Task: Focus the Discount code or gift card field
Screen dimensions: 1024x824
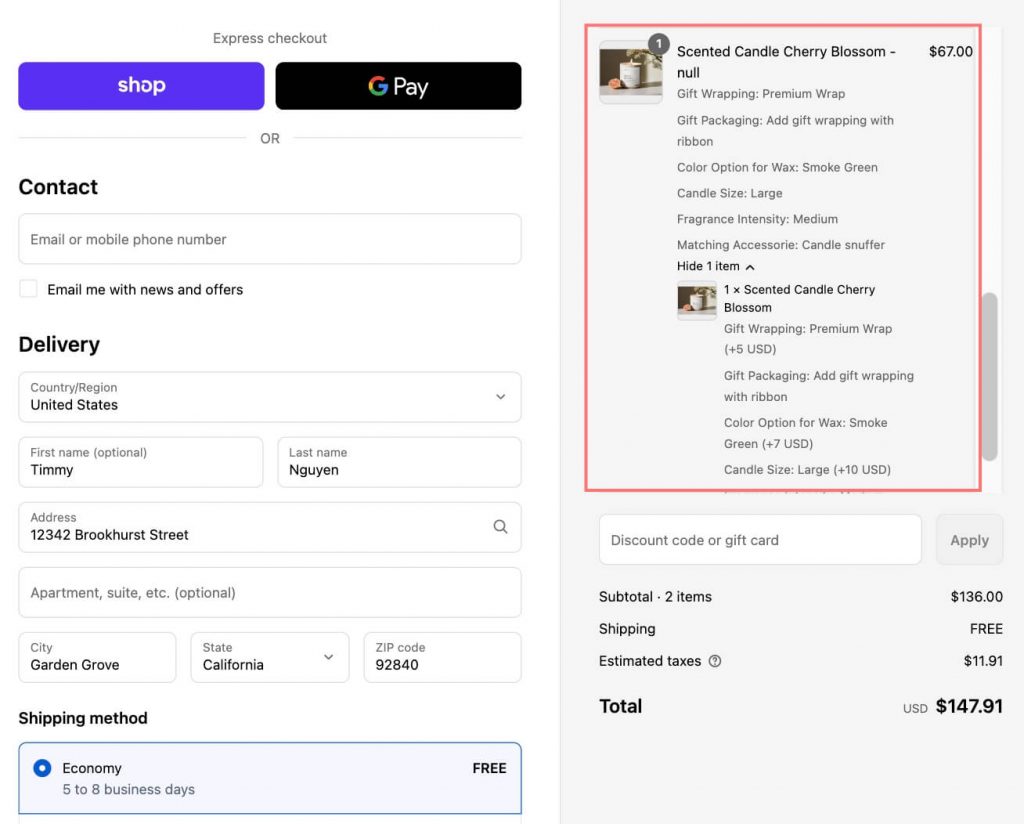Action: pyautogui.click(x=760, y=540)
